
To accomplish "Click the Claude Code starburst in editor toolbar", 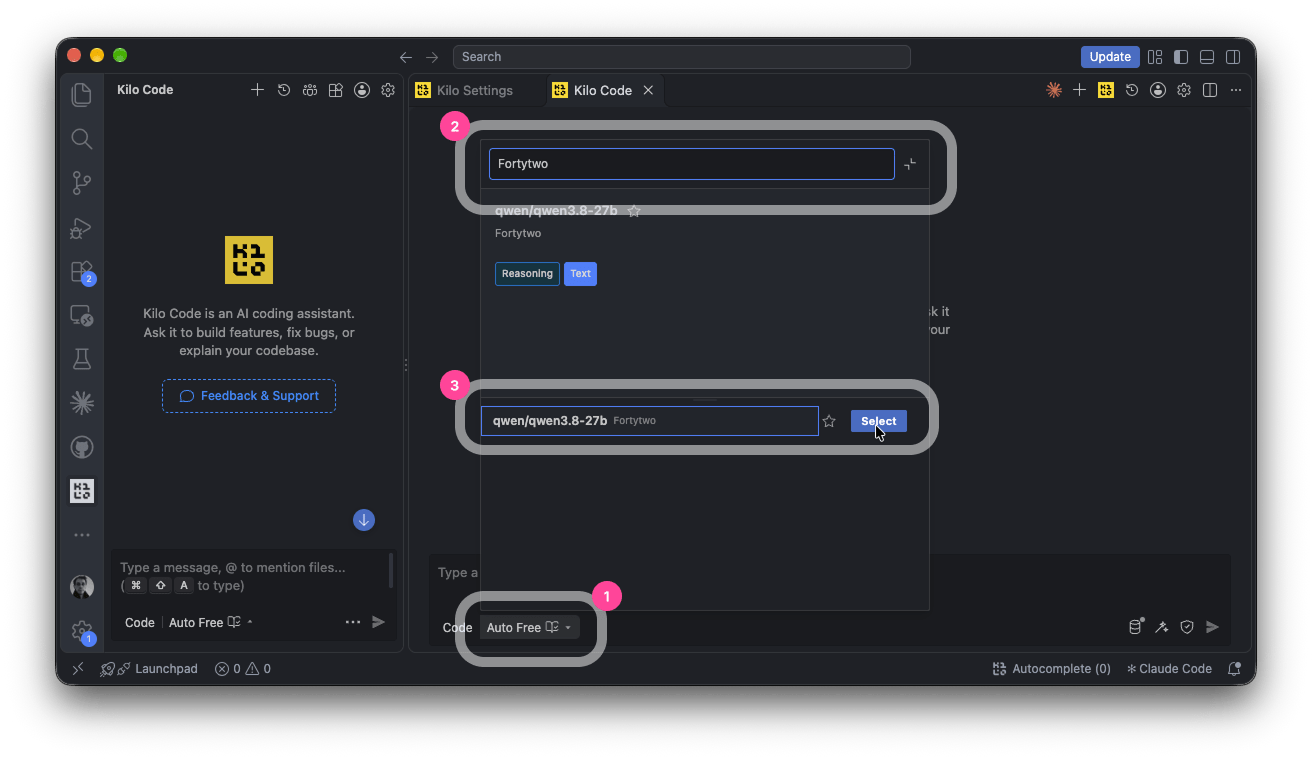I will 1053,90.
